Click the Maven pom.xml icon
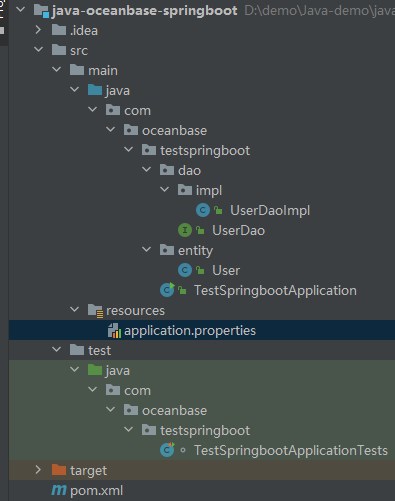The height and width of the screenshot is (501, 395). coord(59,490)
